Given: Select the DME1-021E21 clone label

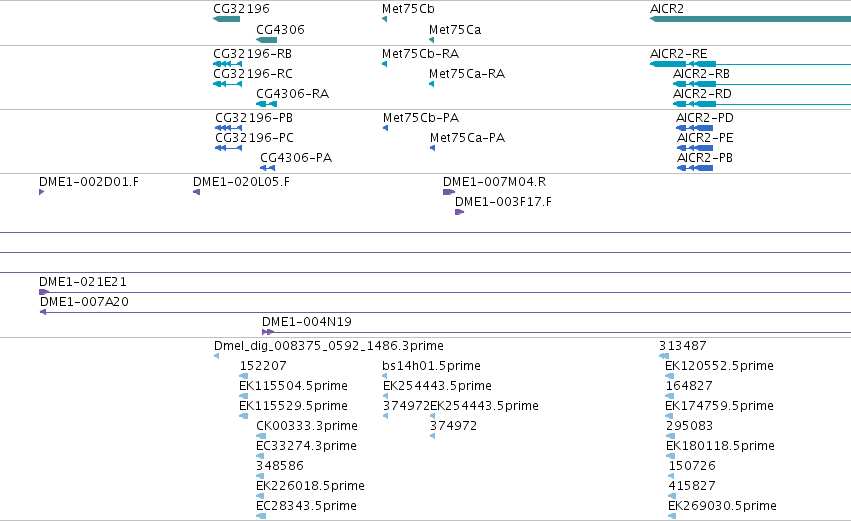Looking at the screenshot, I should click(82, 282).
